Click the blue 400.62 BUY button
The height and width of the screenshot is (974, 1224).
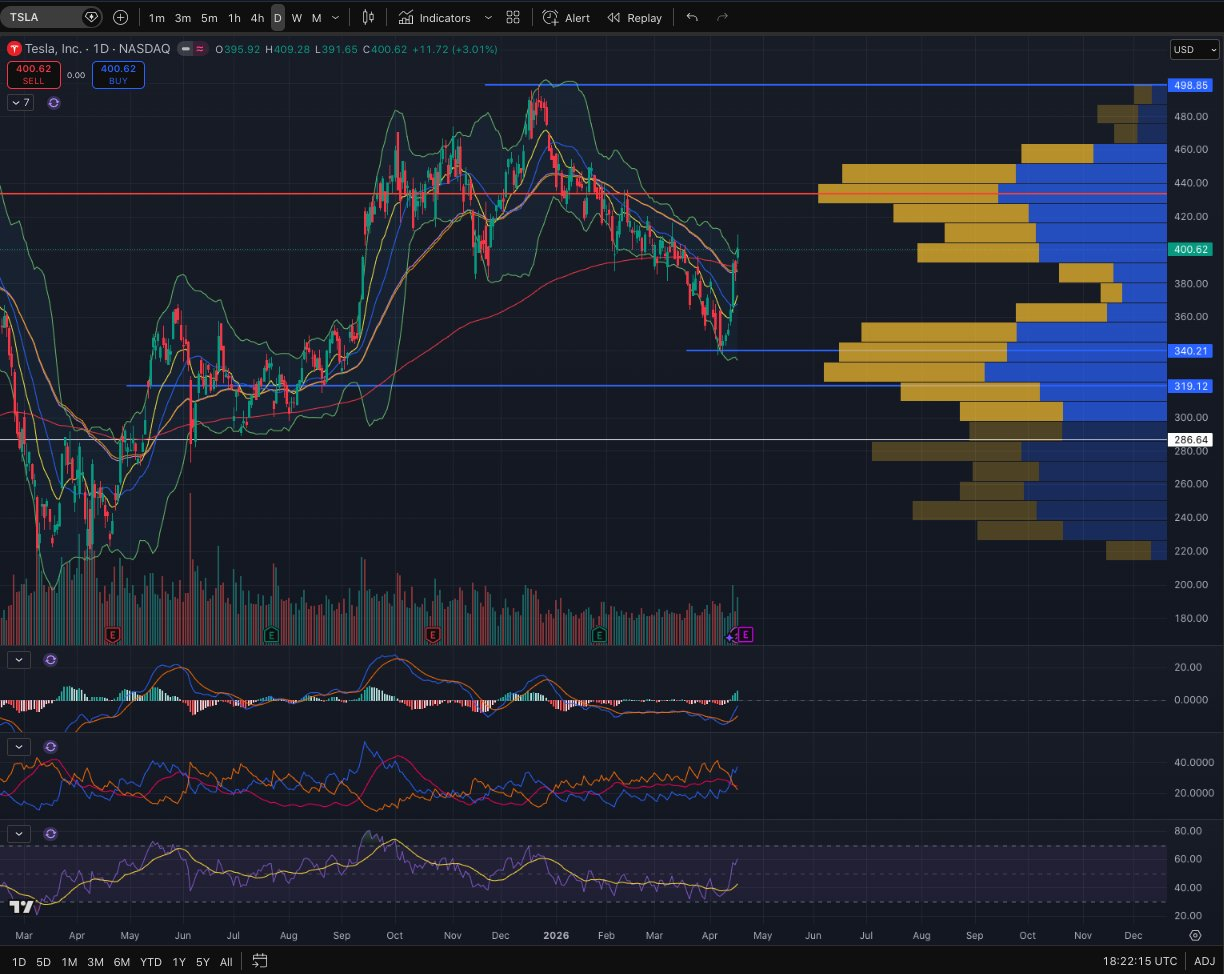tap(118, 75)
